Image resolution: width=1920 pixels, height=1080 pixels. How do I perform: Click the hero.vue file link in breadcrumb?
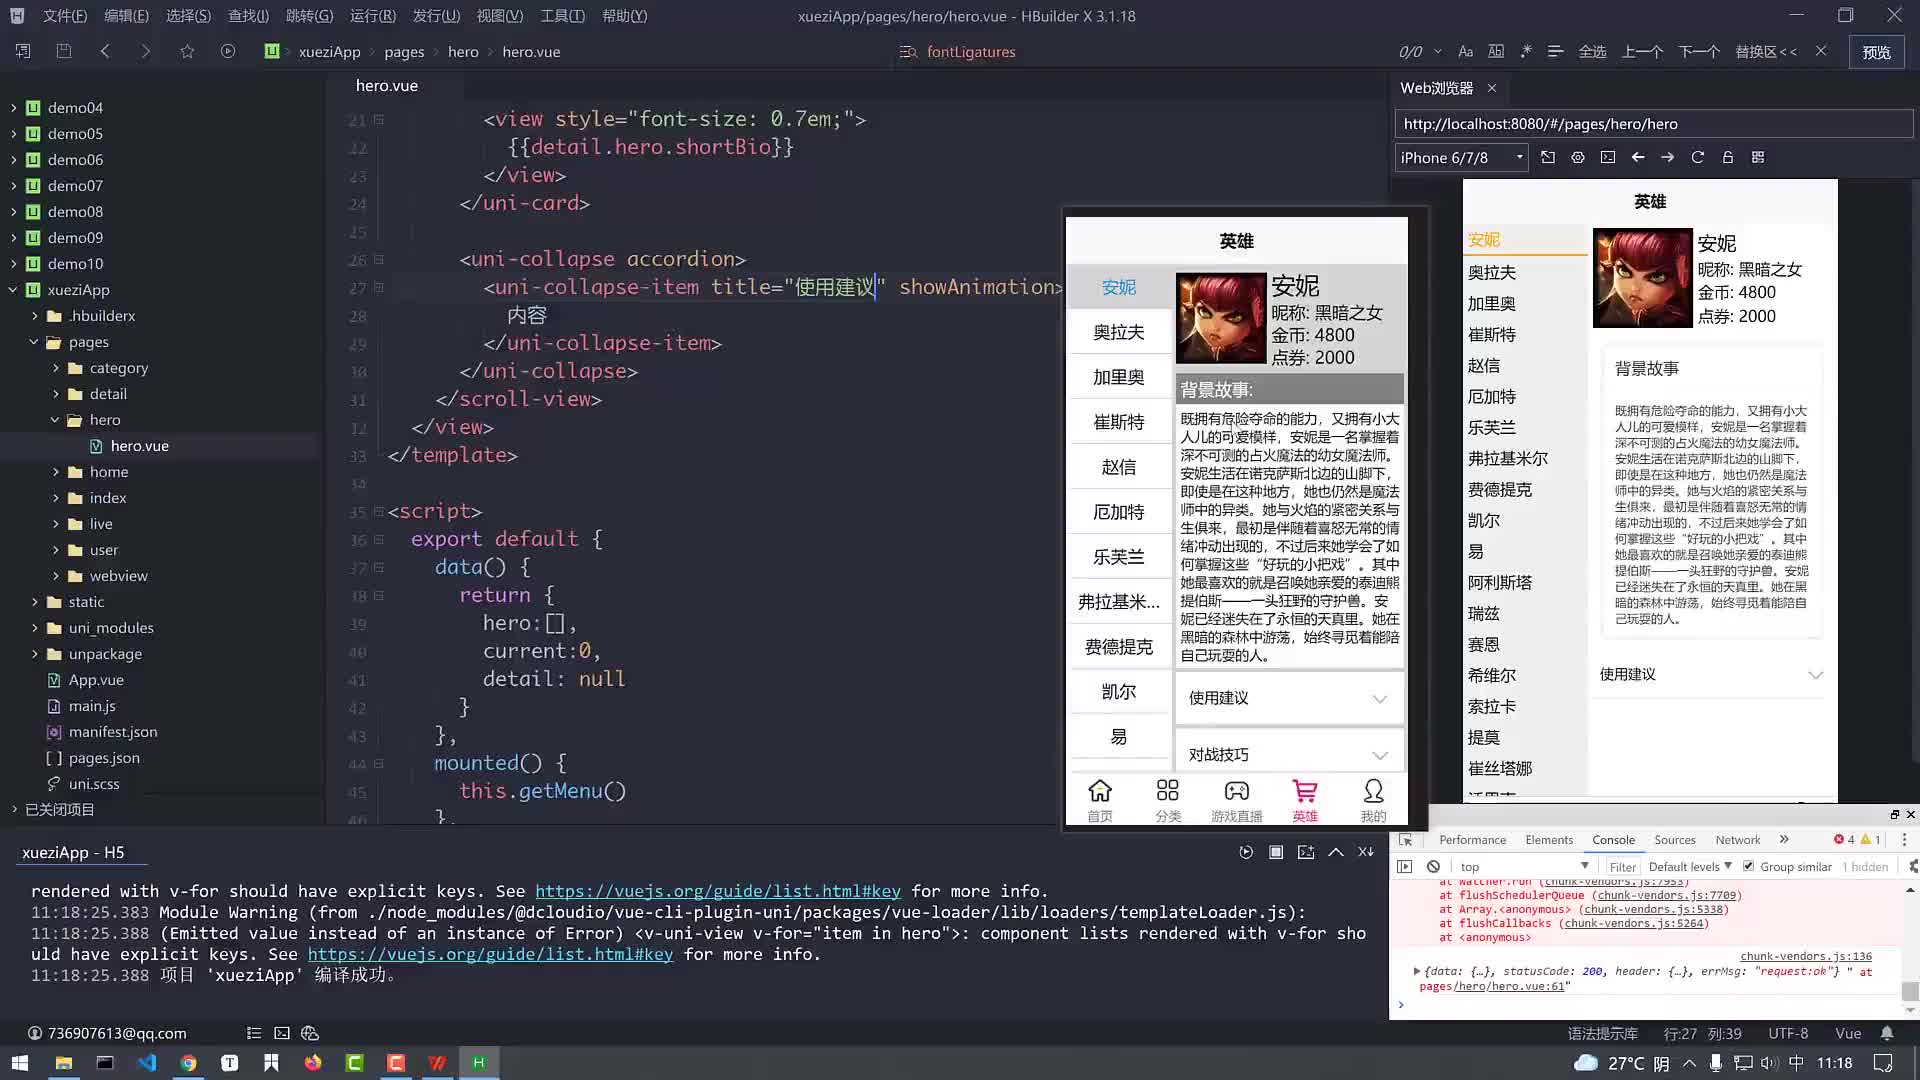point(531,51)
